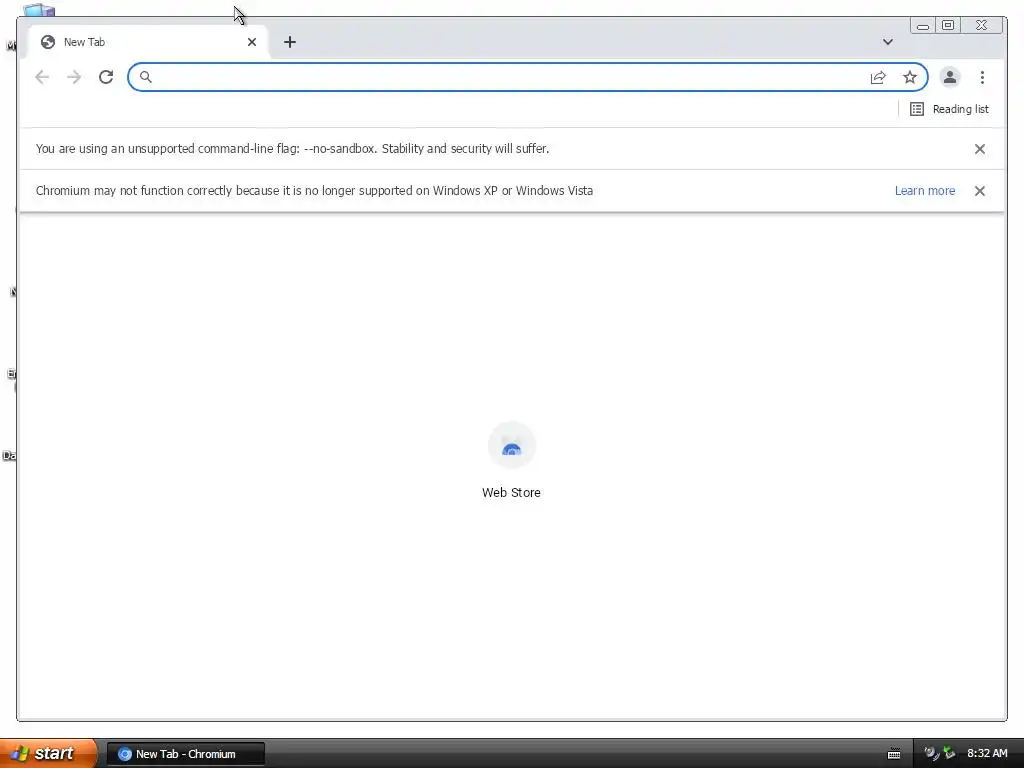Expand the tab search dropdown arrow
The height and width of the screenshot is (768, 1024).
tap(888, 42)
